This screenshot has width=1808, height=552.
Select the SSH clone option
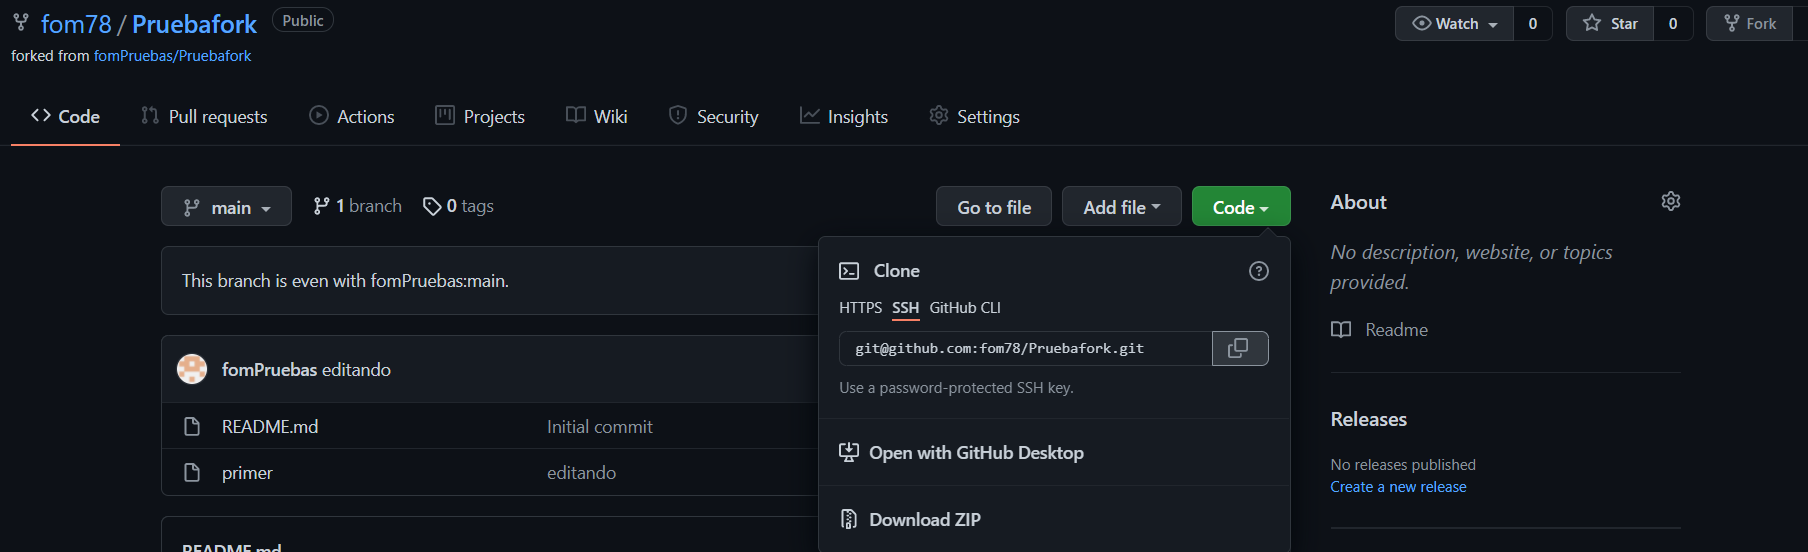[x=906, y=308]
